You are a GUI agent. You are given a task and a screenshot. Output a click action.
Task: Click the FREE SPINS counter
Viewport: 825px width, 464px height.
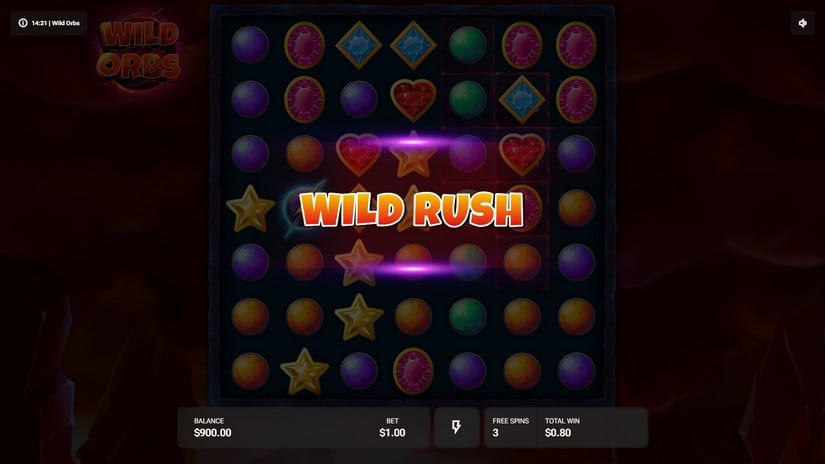[510, 427]
